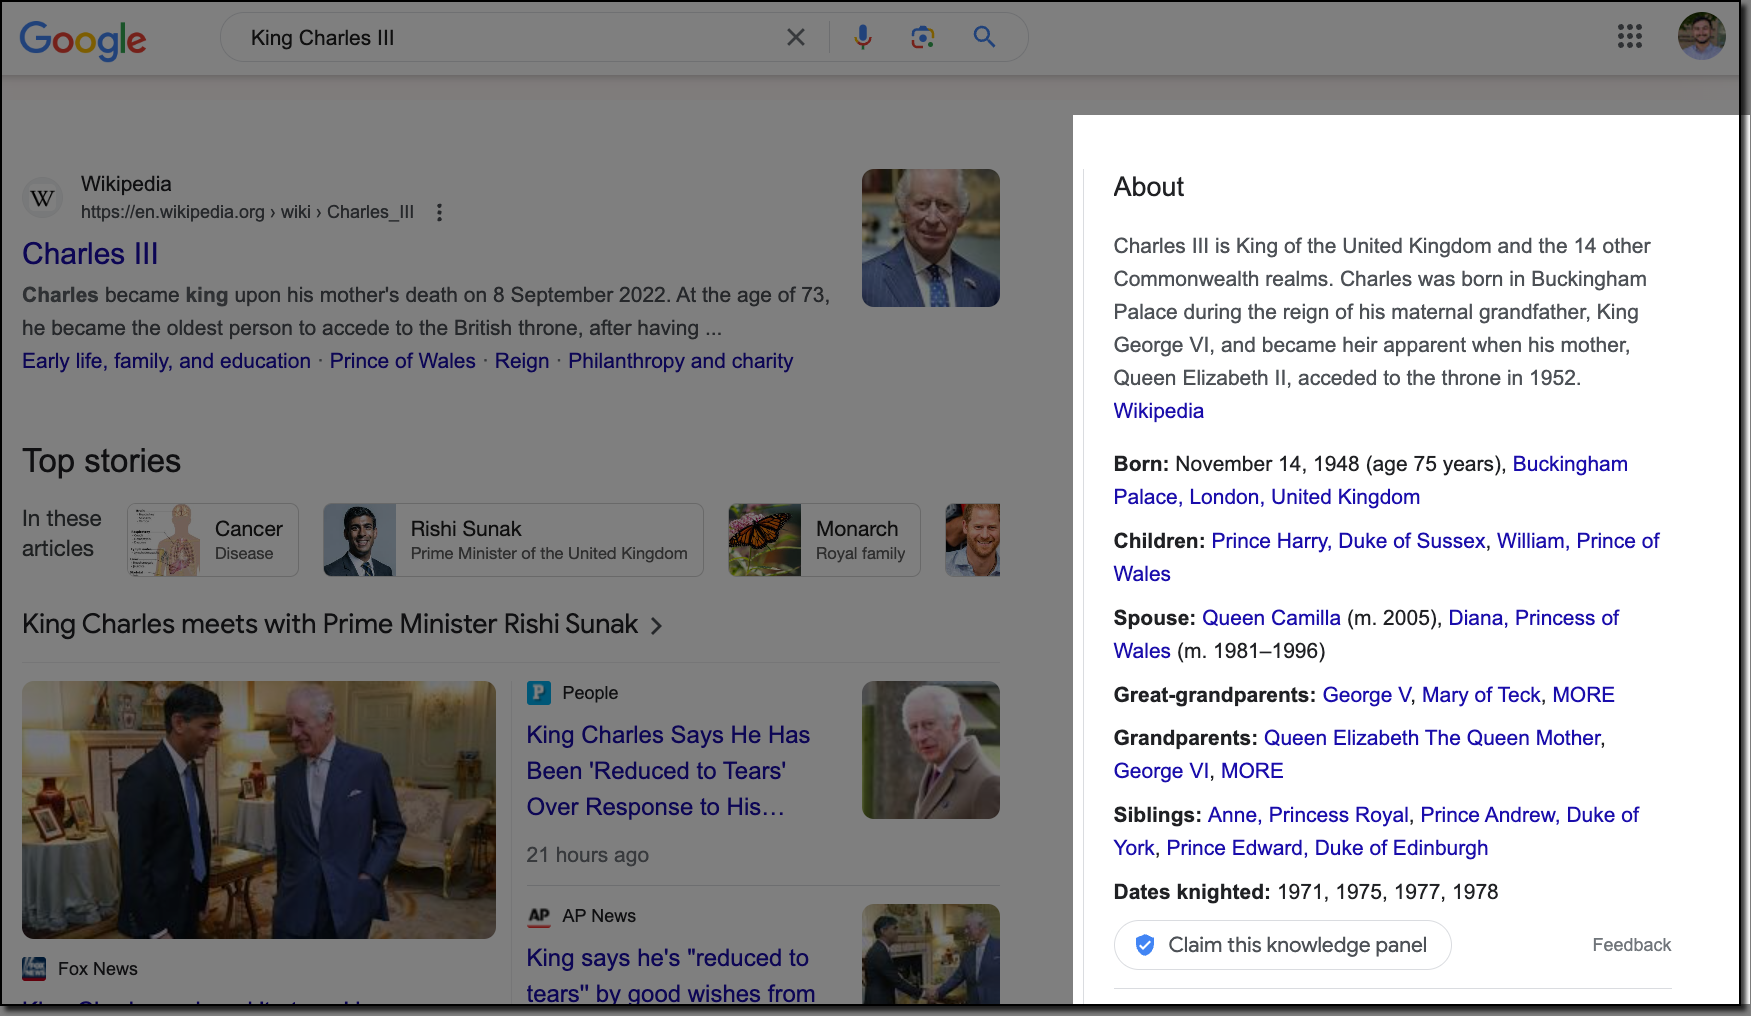
Task: Expand MORE in Grandparents row
Action: (x=1252, y=771)
